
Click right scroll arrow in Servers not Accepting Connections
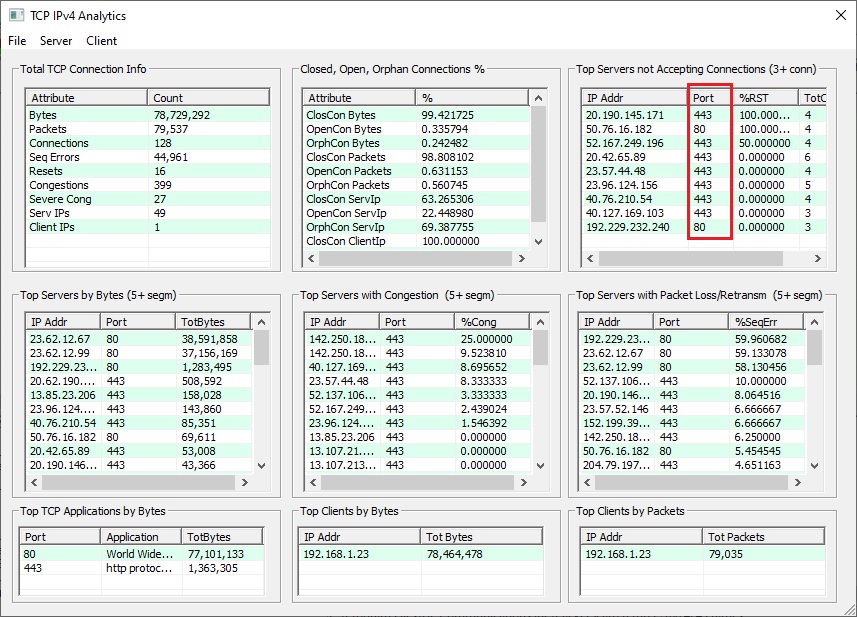818,258
